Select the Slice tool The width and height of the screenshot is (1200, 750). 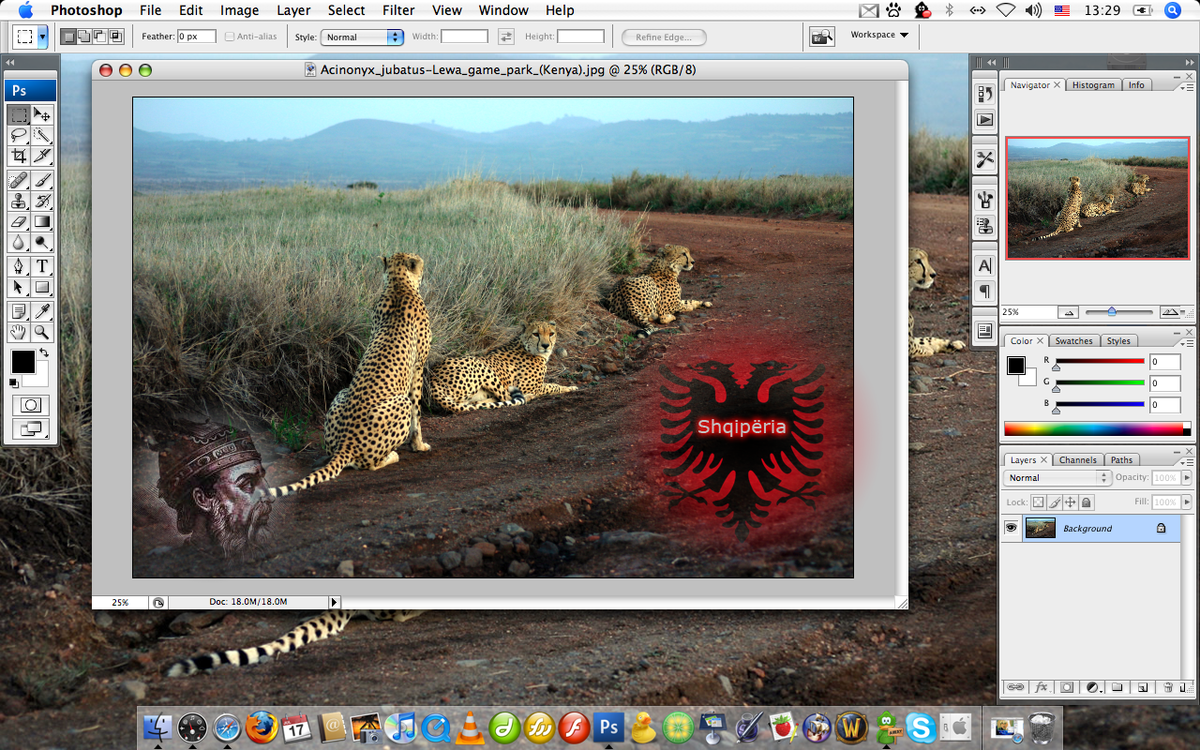click(42, 156)
